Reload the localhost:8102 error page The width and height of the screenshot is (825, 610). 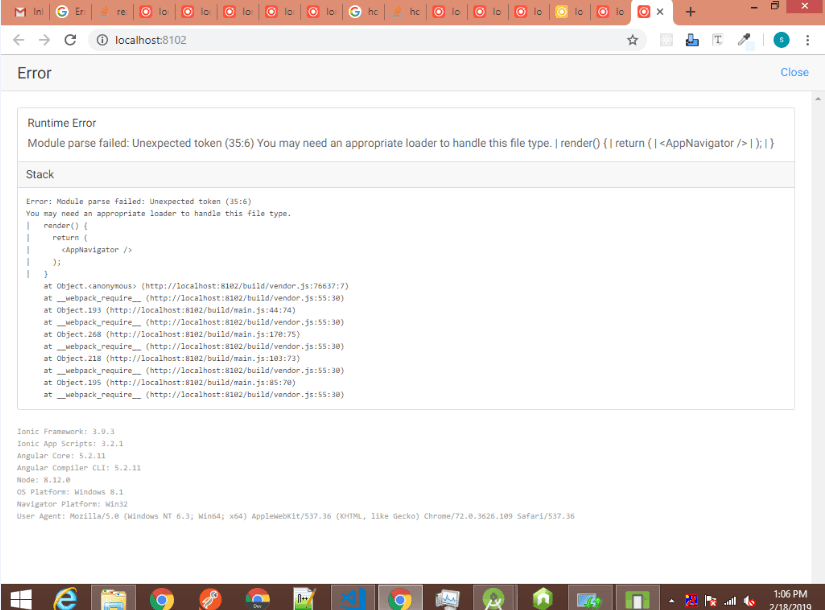pos(68,37)
